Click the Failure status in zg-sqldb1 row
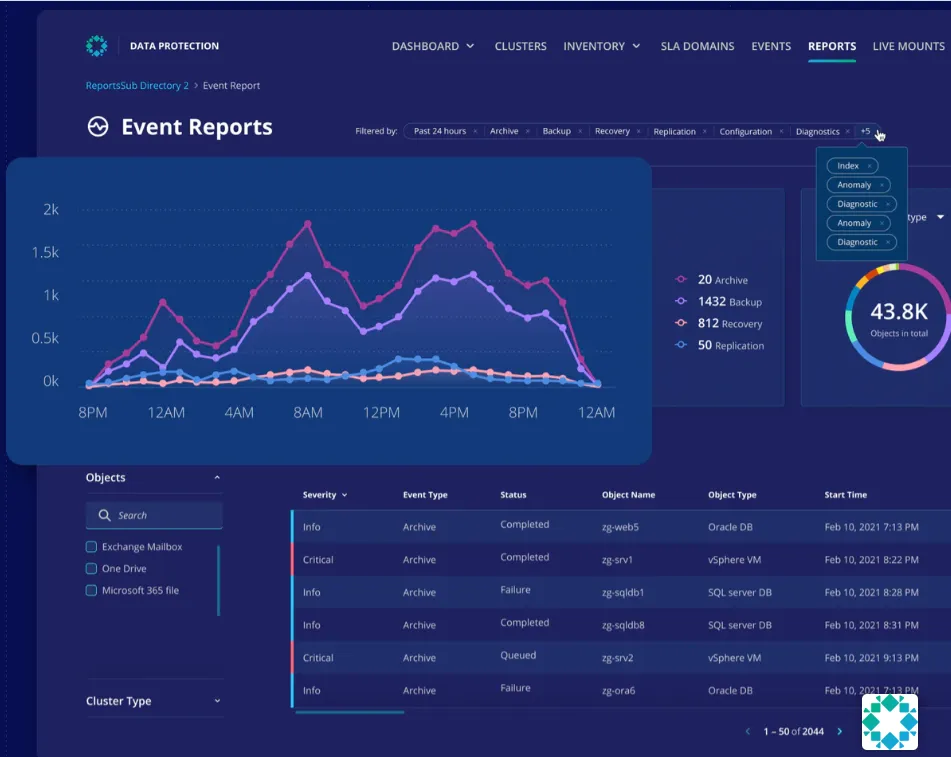This screenshot has width=951, height=757. (515, 590)
